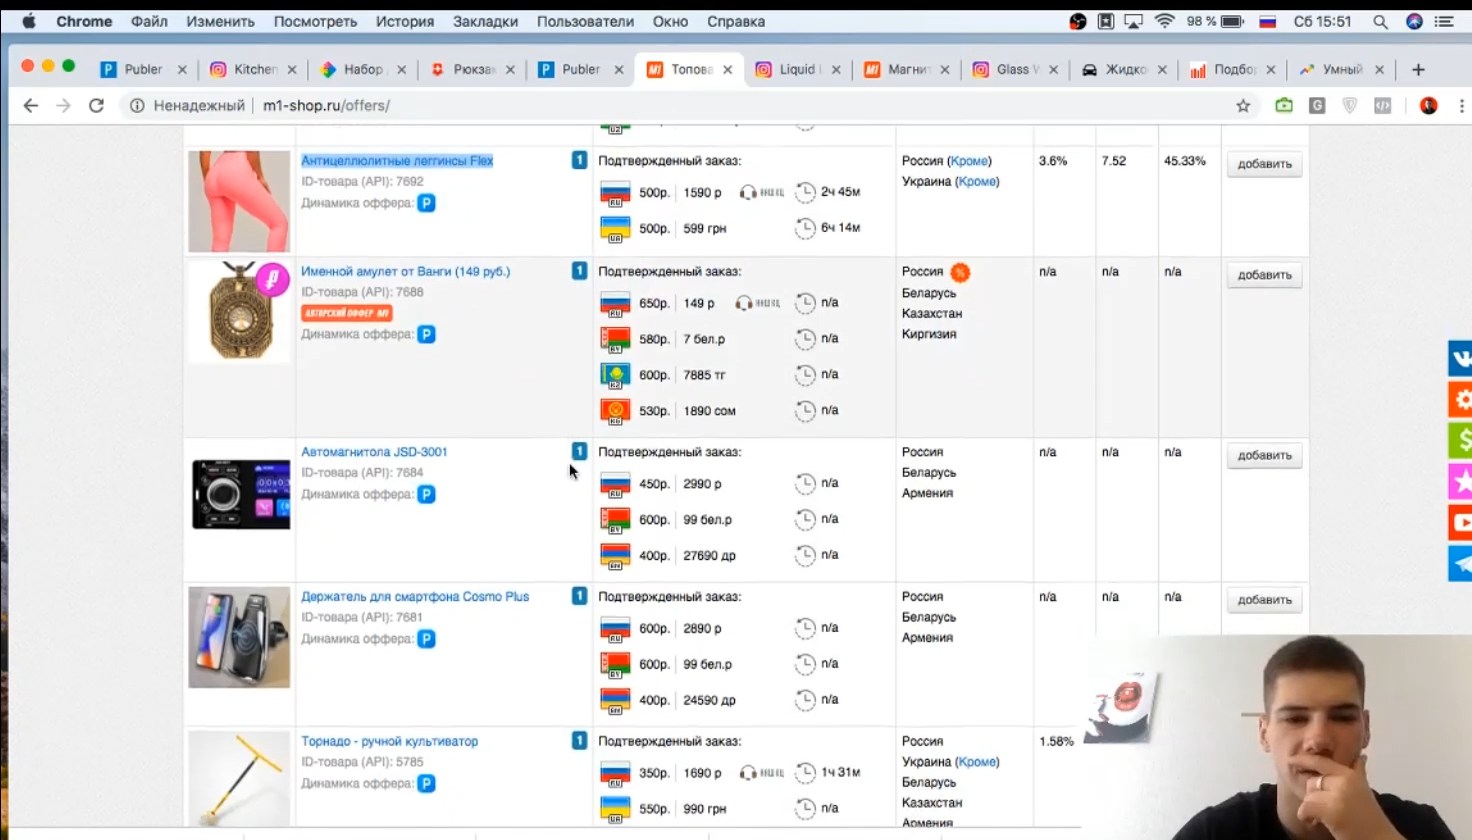Open offer dynamics P icon for Автомагнитола JSD-3001
The height and width of the screenshot is (840, 1472).
tap(426, 494)
